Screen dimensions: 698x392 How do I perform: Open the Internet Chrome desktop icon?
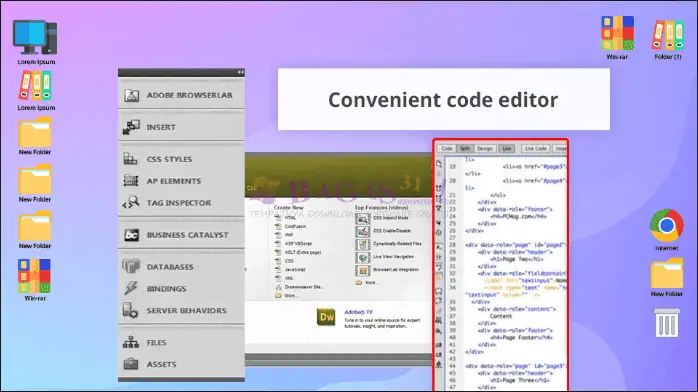[x=666, y=230]
